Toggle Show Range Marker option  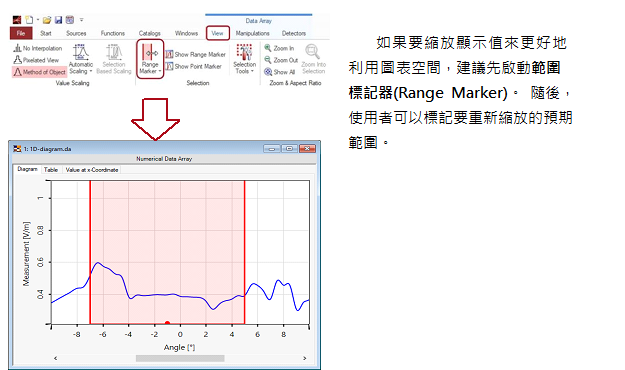click(x=195, y=54)
